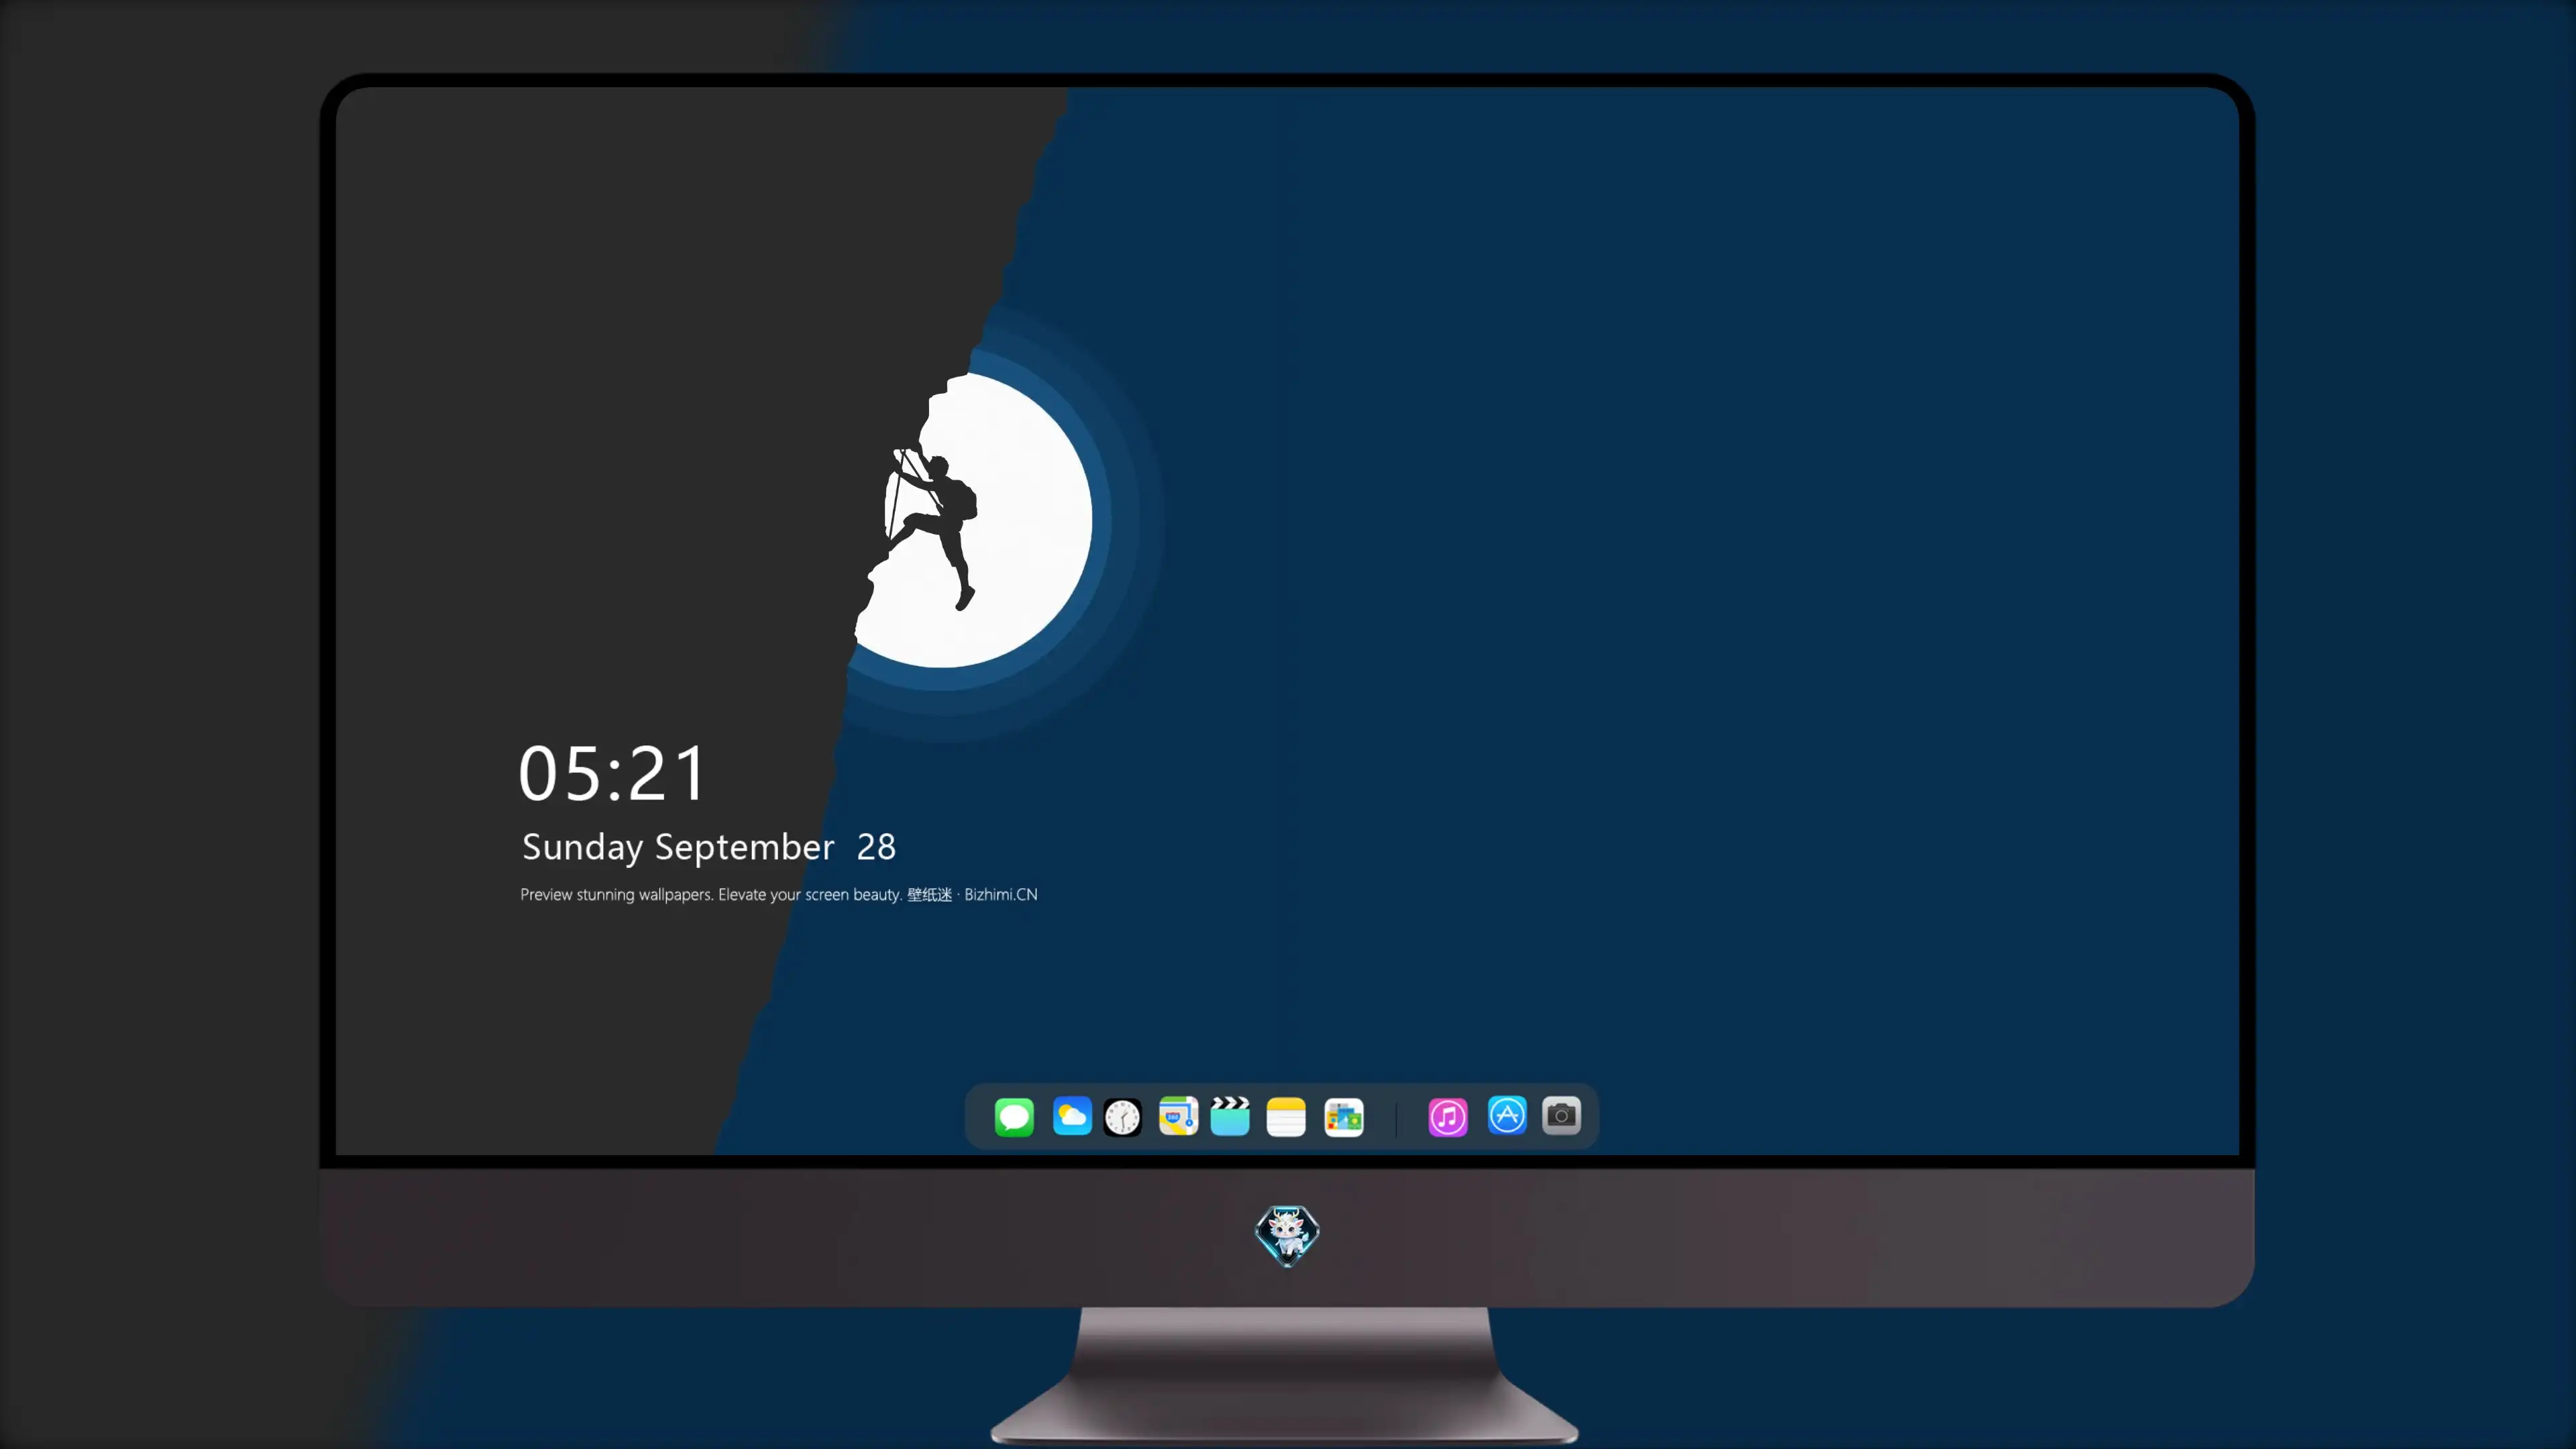
Task: Open the picture collage app in the dock
Action: tap(1344, 1116)
